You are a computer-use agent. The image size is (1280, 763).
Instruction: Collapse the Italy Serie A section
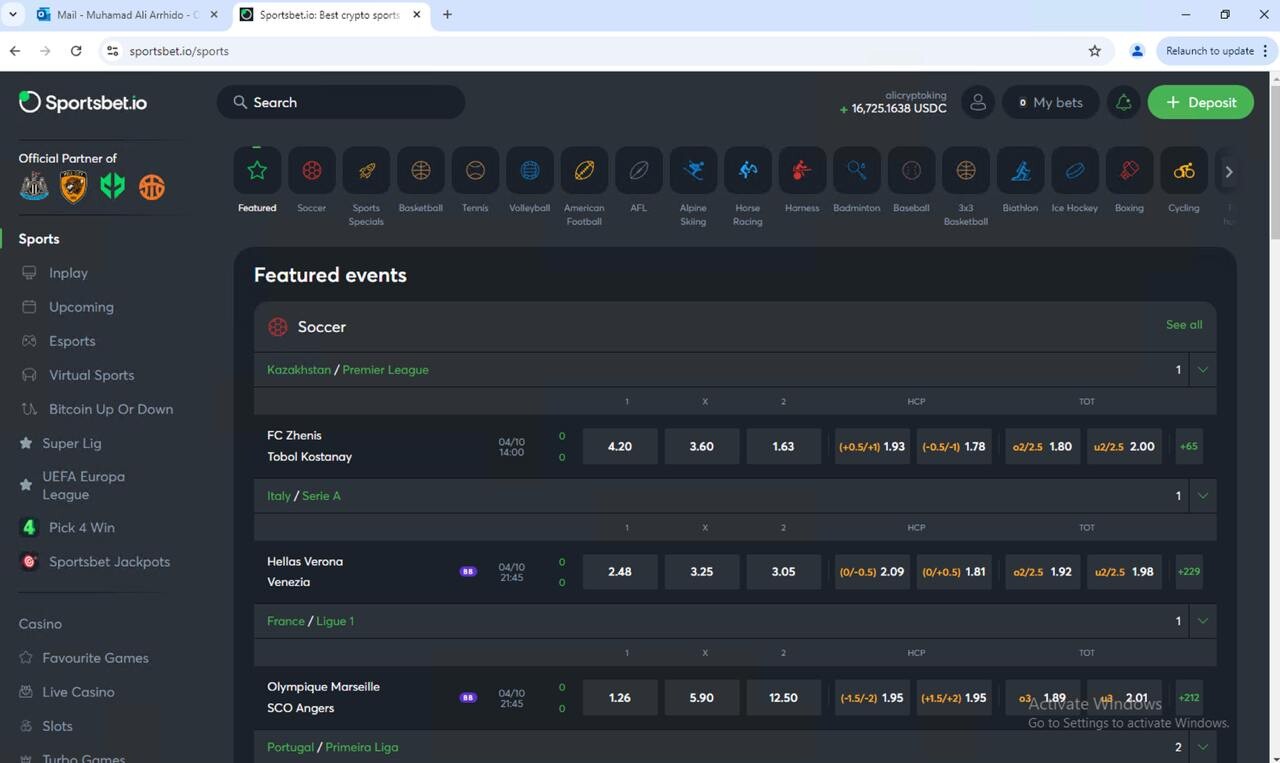coord(1203,496)
